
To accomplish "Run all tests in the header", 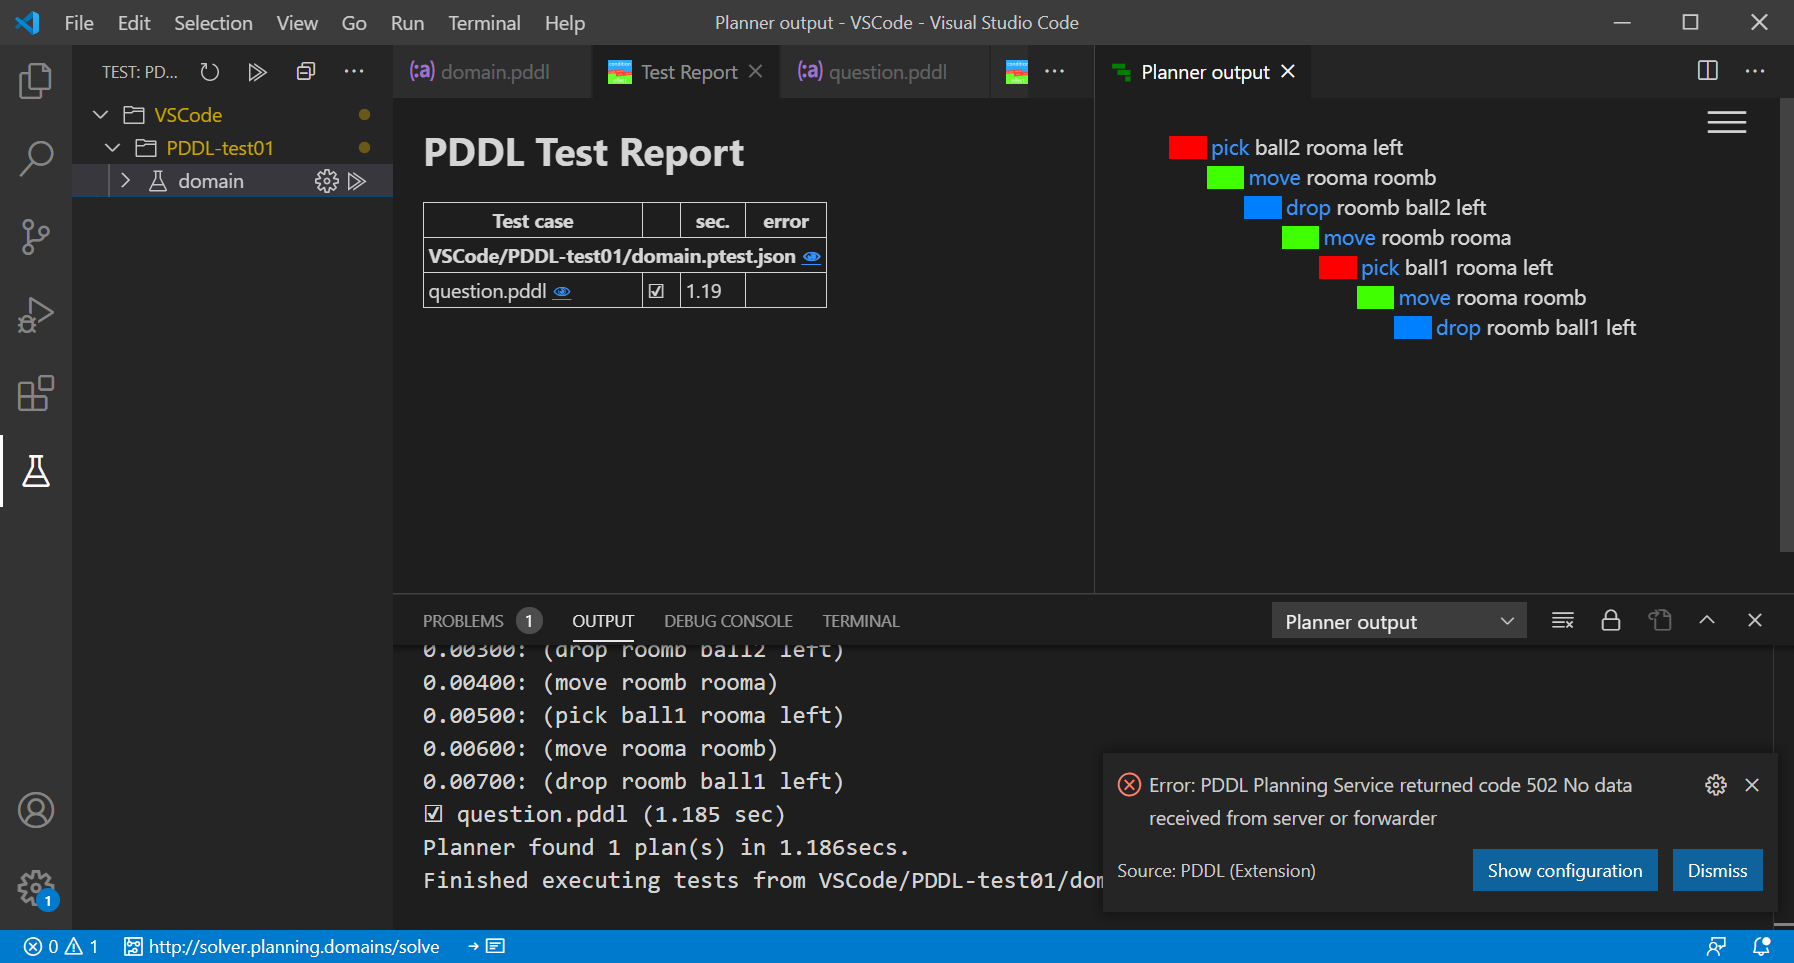I will [257, 72].
